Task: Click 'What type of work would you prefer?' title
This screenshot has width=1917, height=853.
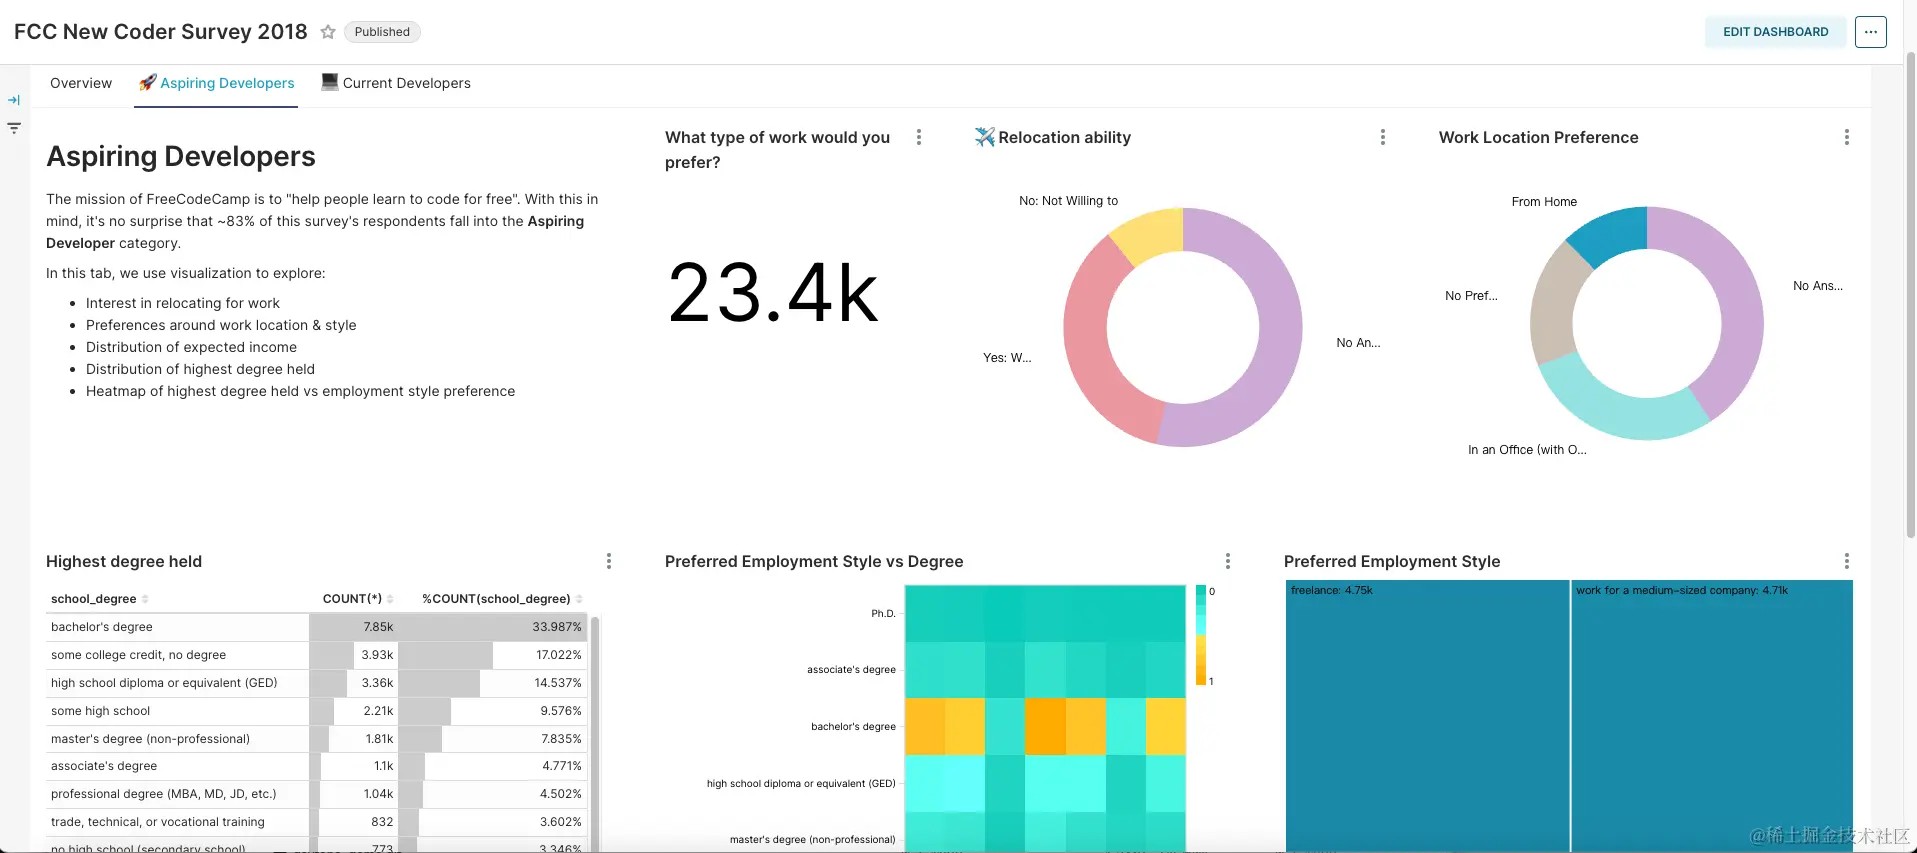Action: 777,149
